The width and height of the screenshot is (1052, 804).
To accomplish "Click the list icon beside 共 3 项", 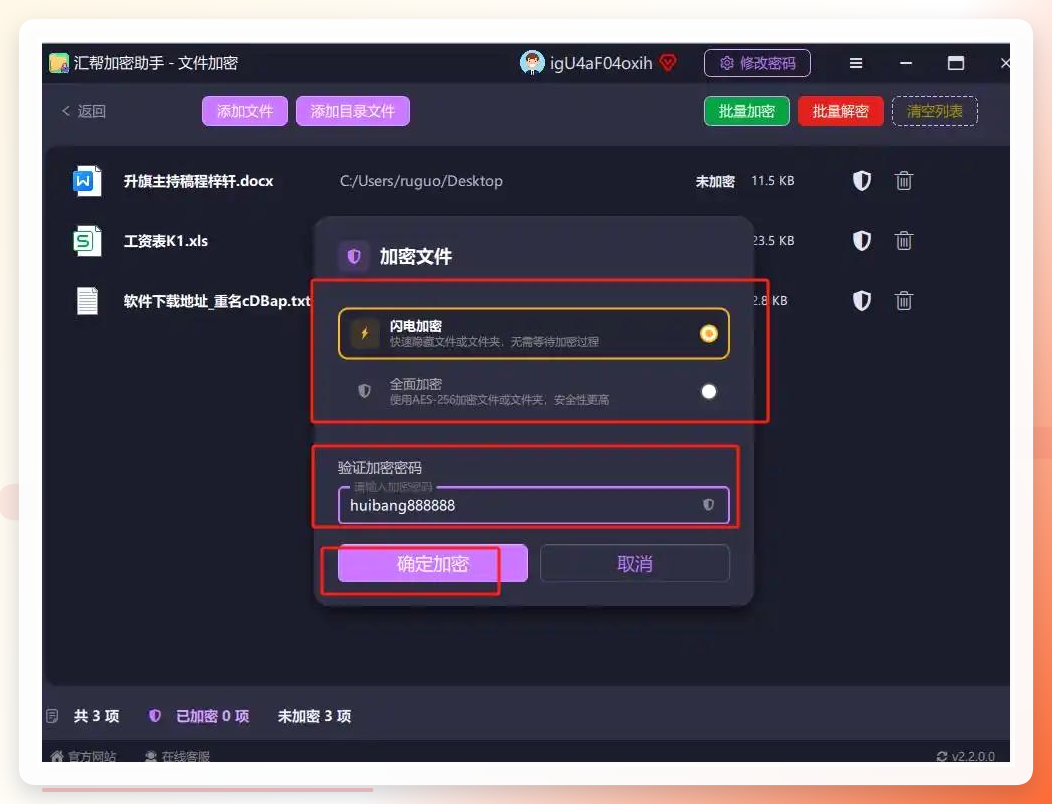I will coord(52,716).
